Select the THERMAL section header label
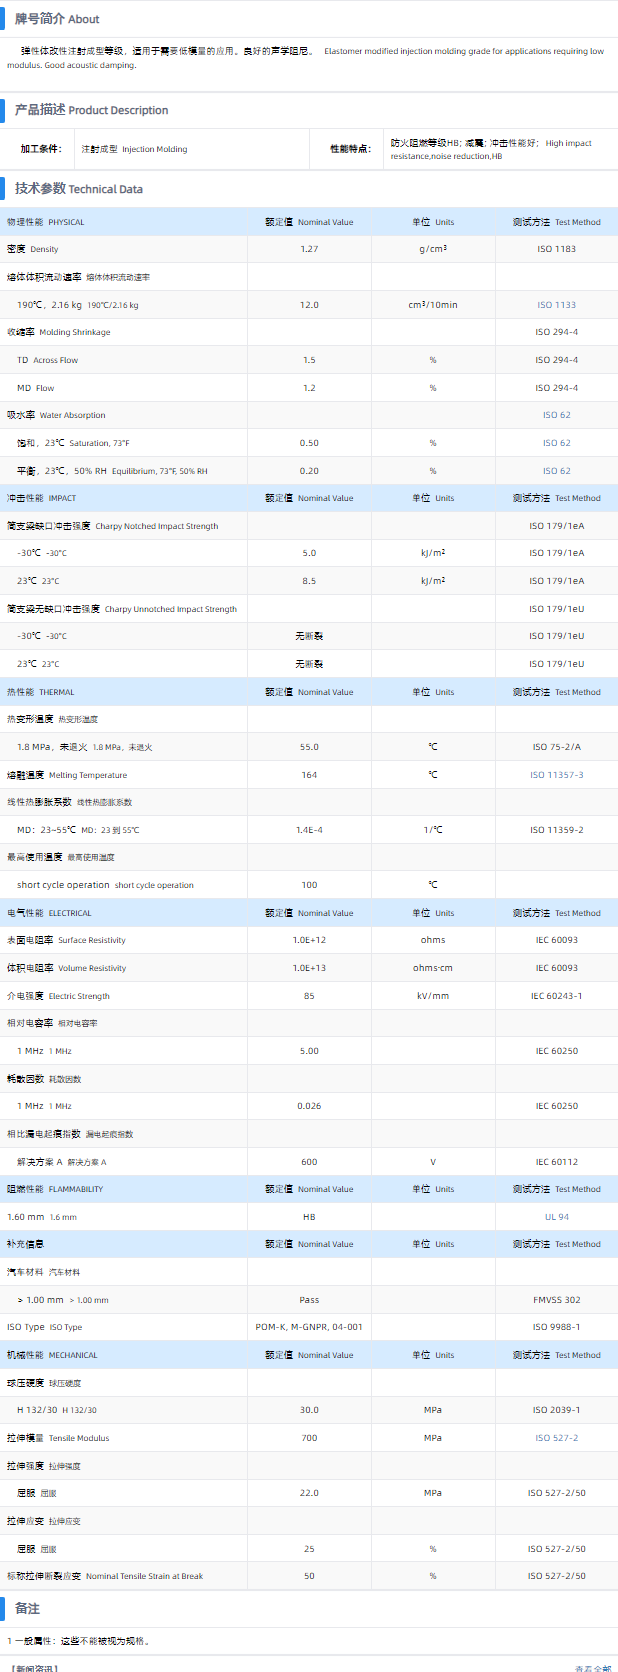 point(41,692)
